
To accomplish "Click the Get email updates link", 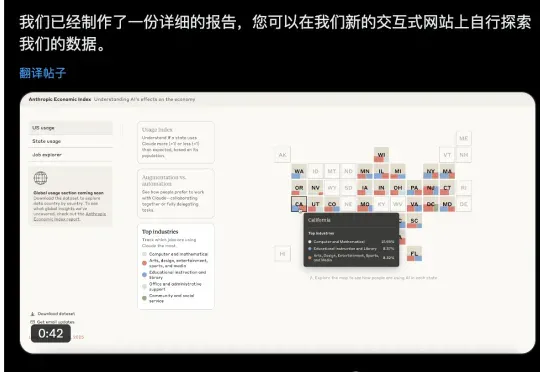I will point(55,322).
